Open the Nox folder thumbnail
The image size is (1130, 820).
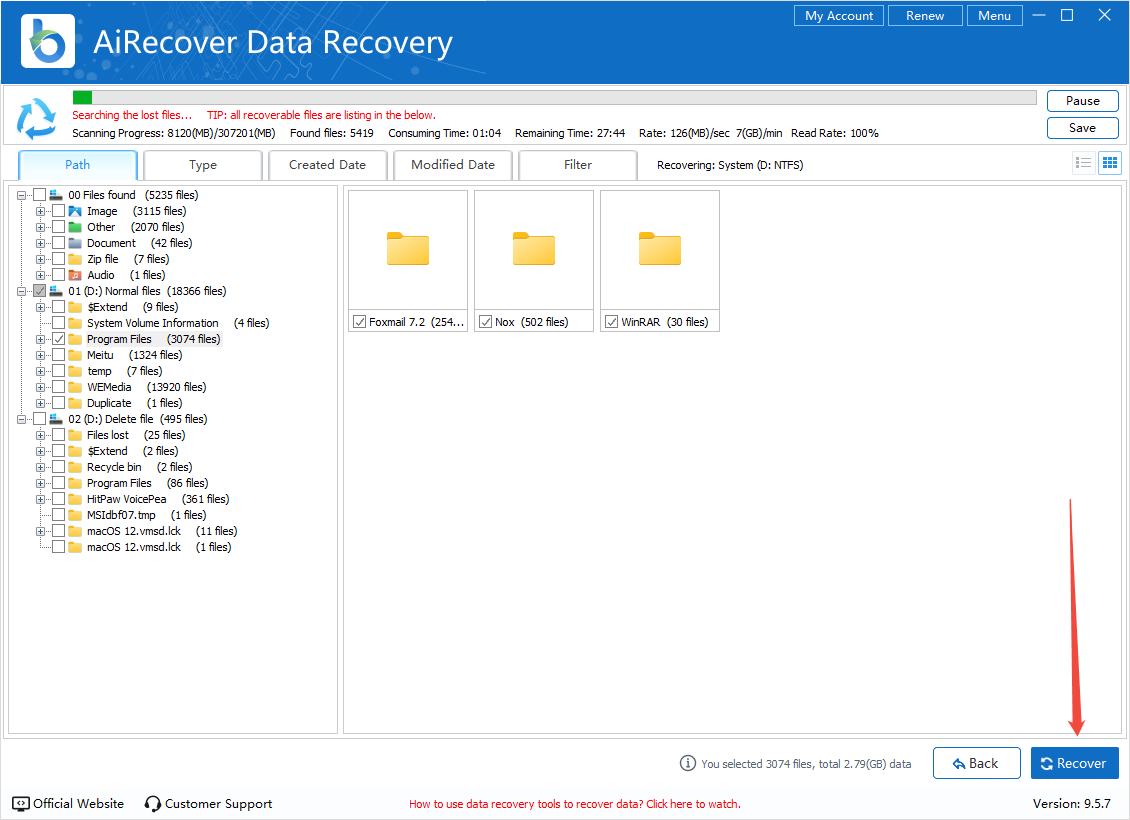534,250
